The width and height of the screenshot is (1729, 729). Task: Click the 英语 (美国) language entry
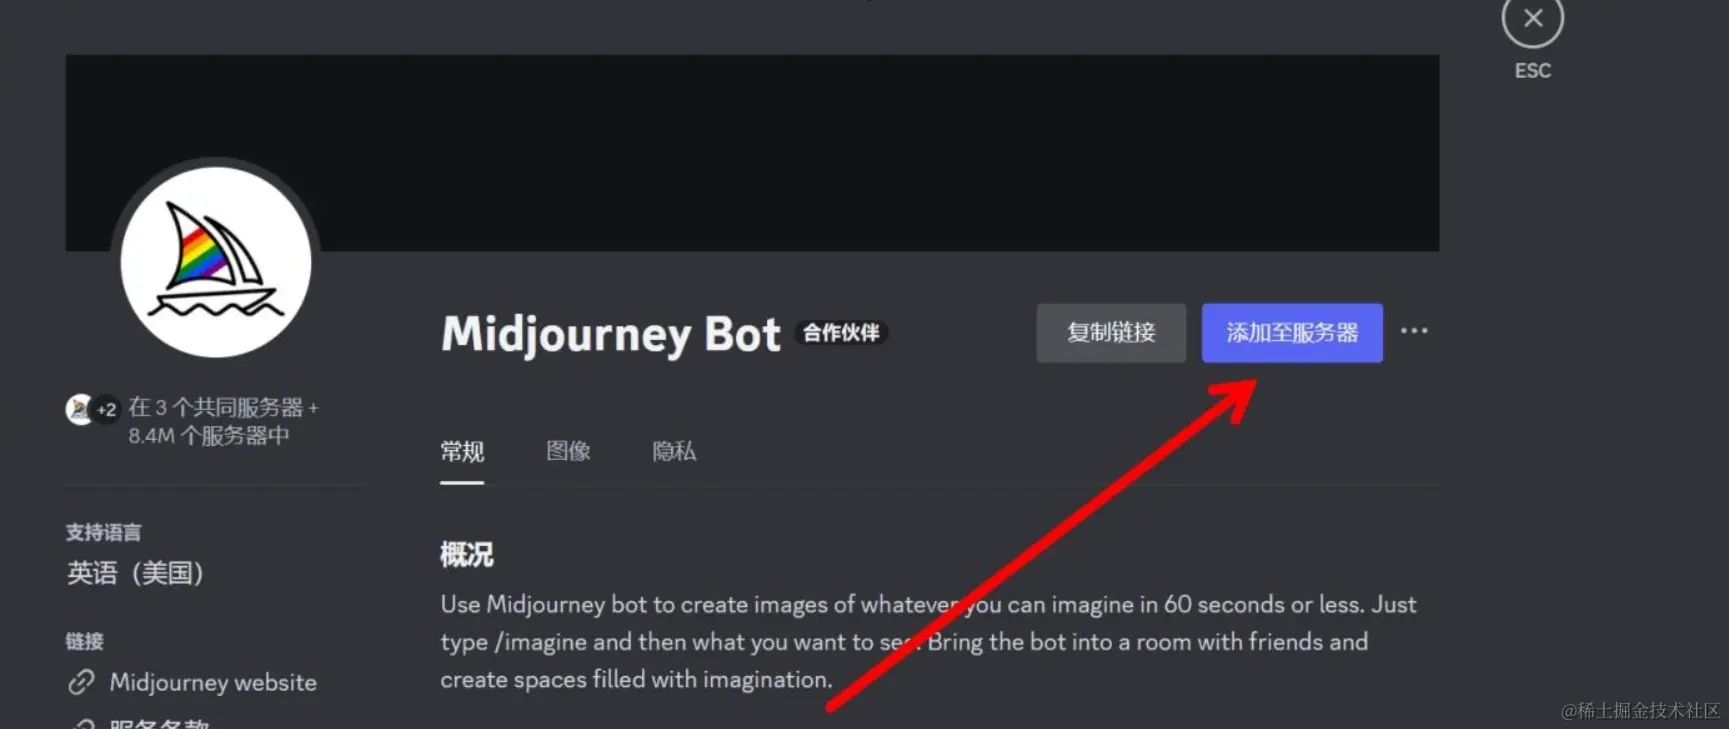(x=135, y=573)
